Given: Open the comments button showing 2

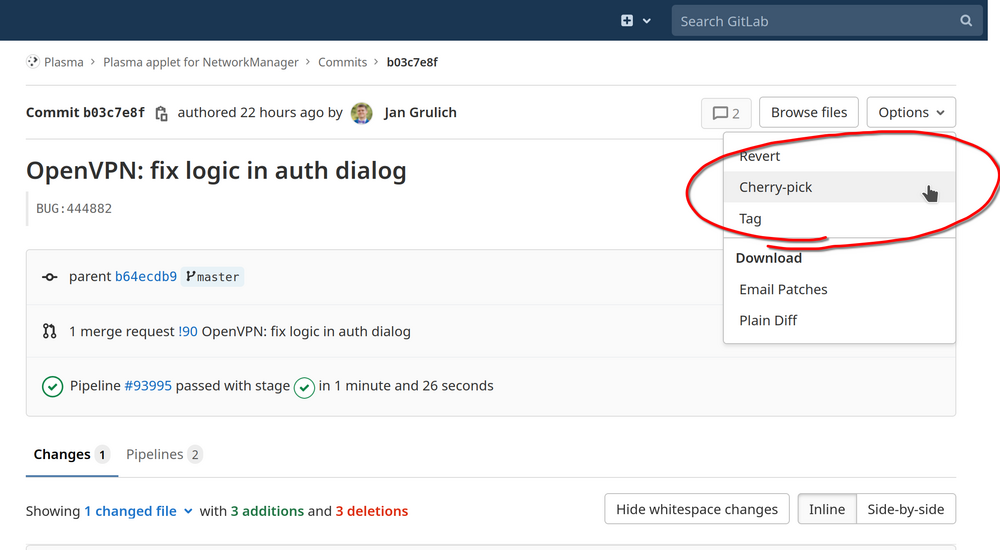Looking at the screenshot, I should (726, 113).
